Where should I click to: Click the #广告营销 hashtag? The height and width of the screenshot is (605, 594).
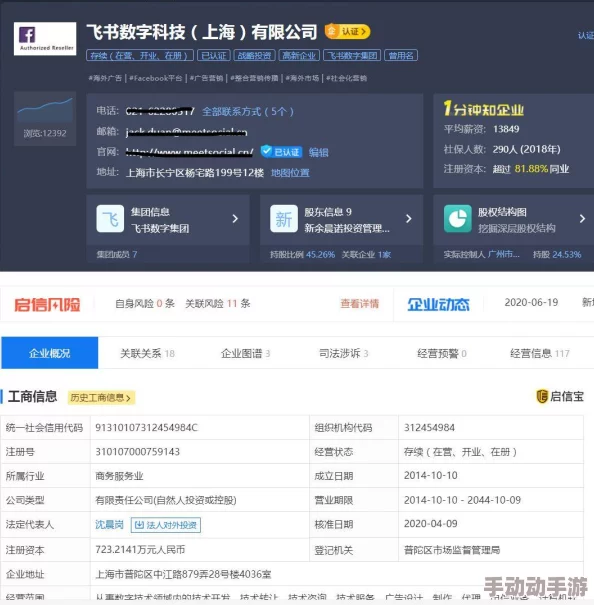(206, 78)
